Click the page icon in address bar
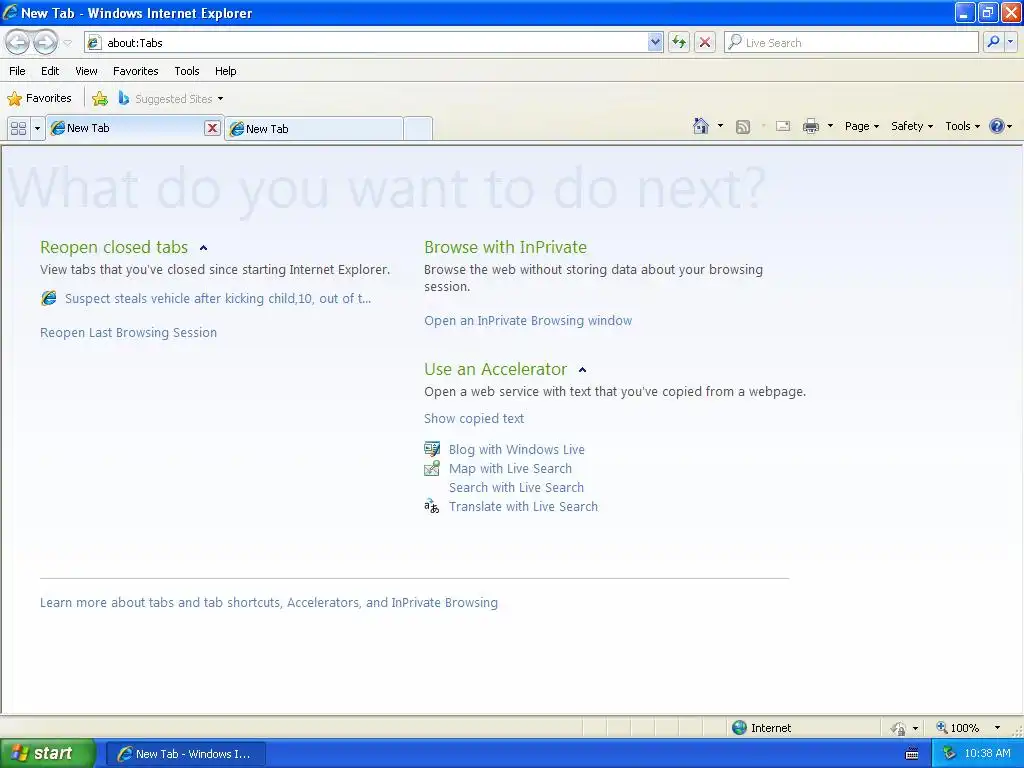 pyautogui.click(x=95, y=42)
